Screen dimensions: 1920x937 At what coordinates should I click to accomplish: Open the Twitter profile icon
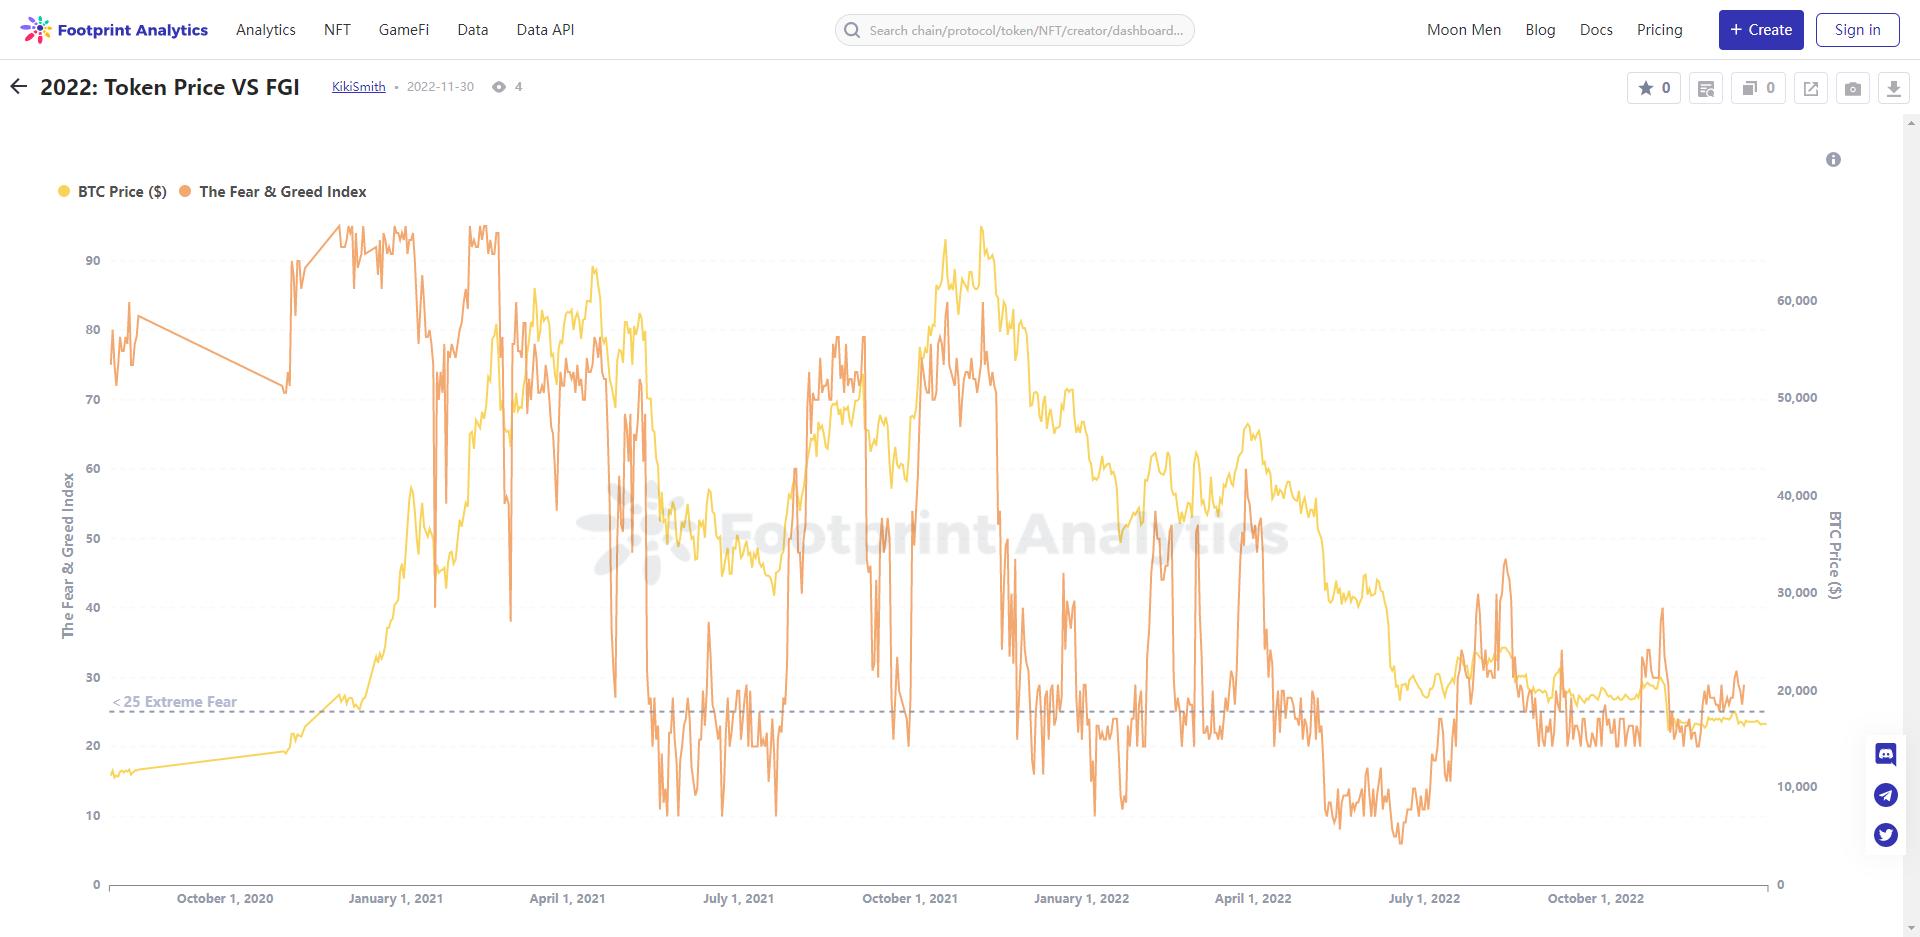[1885, 834]
